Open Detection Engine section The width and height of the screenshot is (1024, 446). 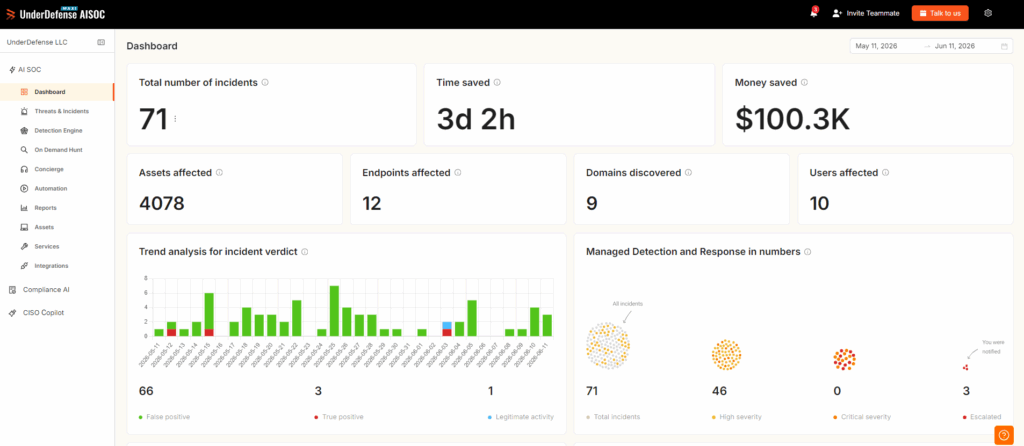pyautogui.click(x=57, y=131)
